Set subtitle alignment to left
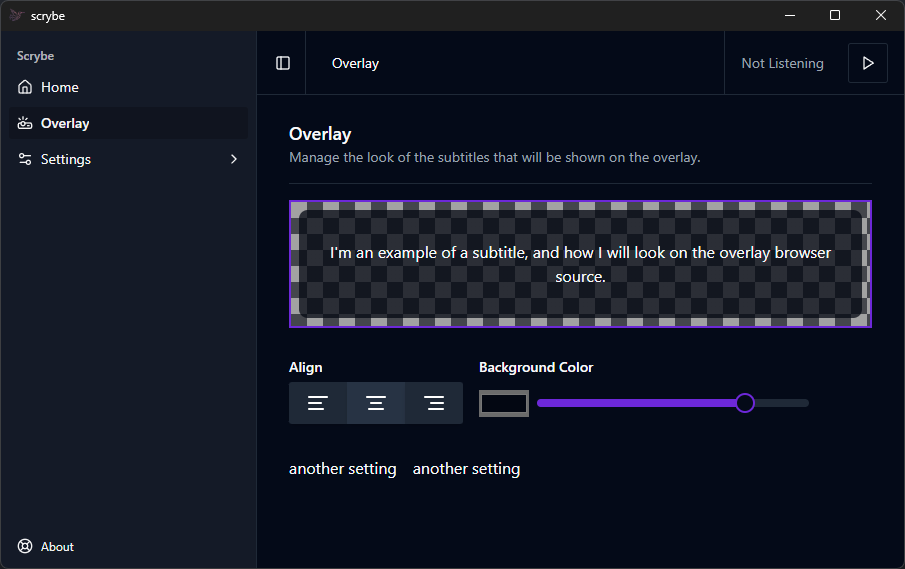Screen dimensions: 905x569 318,403
